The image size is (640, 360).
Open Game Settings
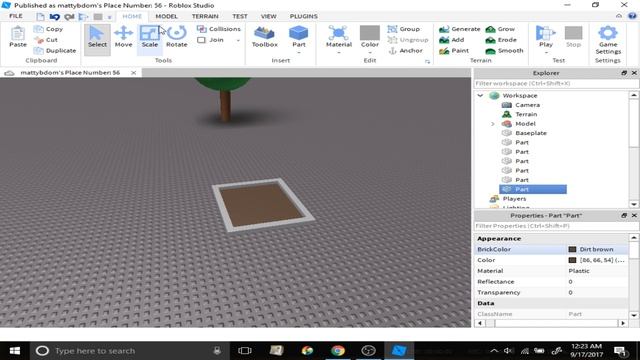point(608,40)
